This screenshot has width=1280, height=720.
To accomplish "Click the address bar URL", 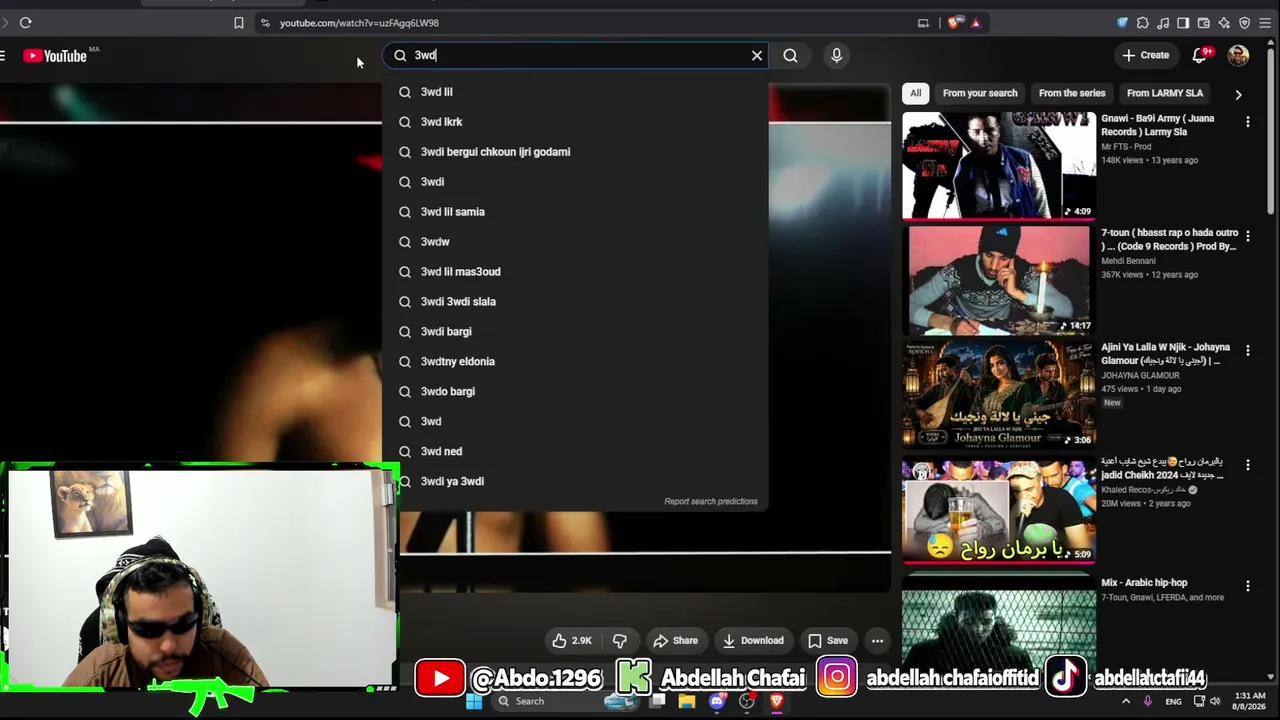I will coord(359,23).
